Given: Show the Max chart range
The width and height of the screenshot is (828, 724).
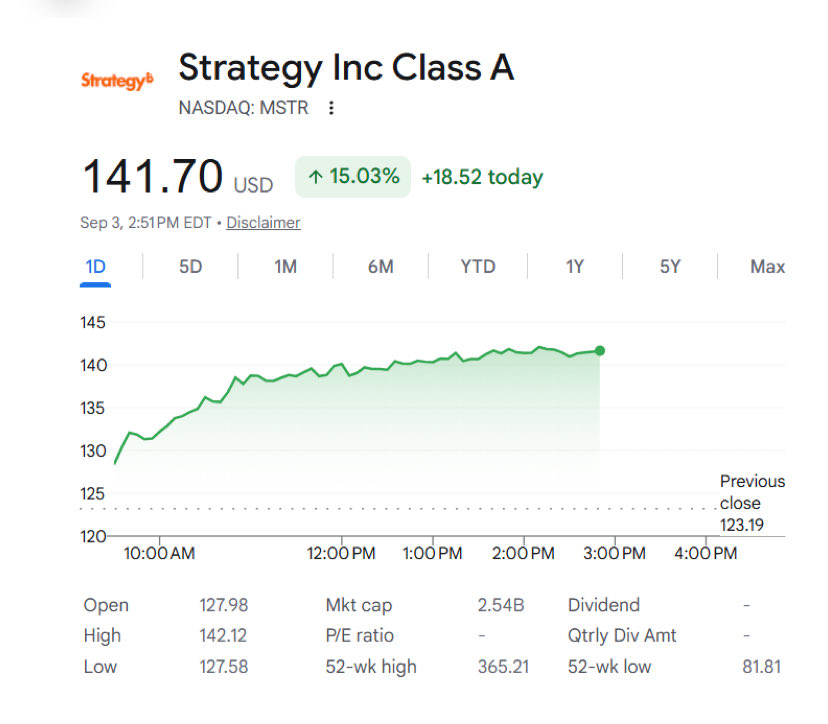Looking at the screenshot, I should (x=767, y=267).
